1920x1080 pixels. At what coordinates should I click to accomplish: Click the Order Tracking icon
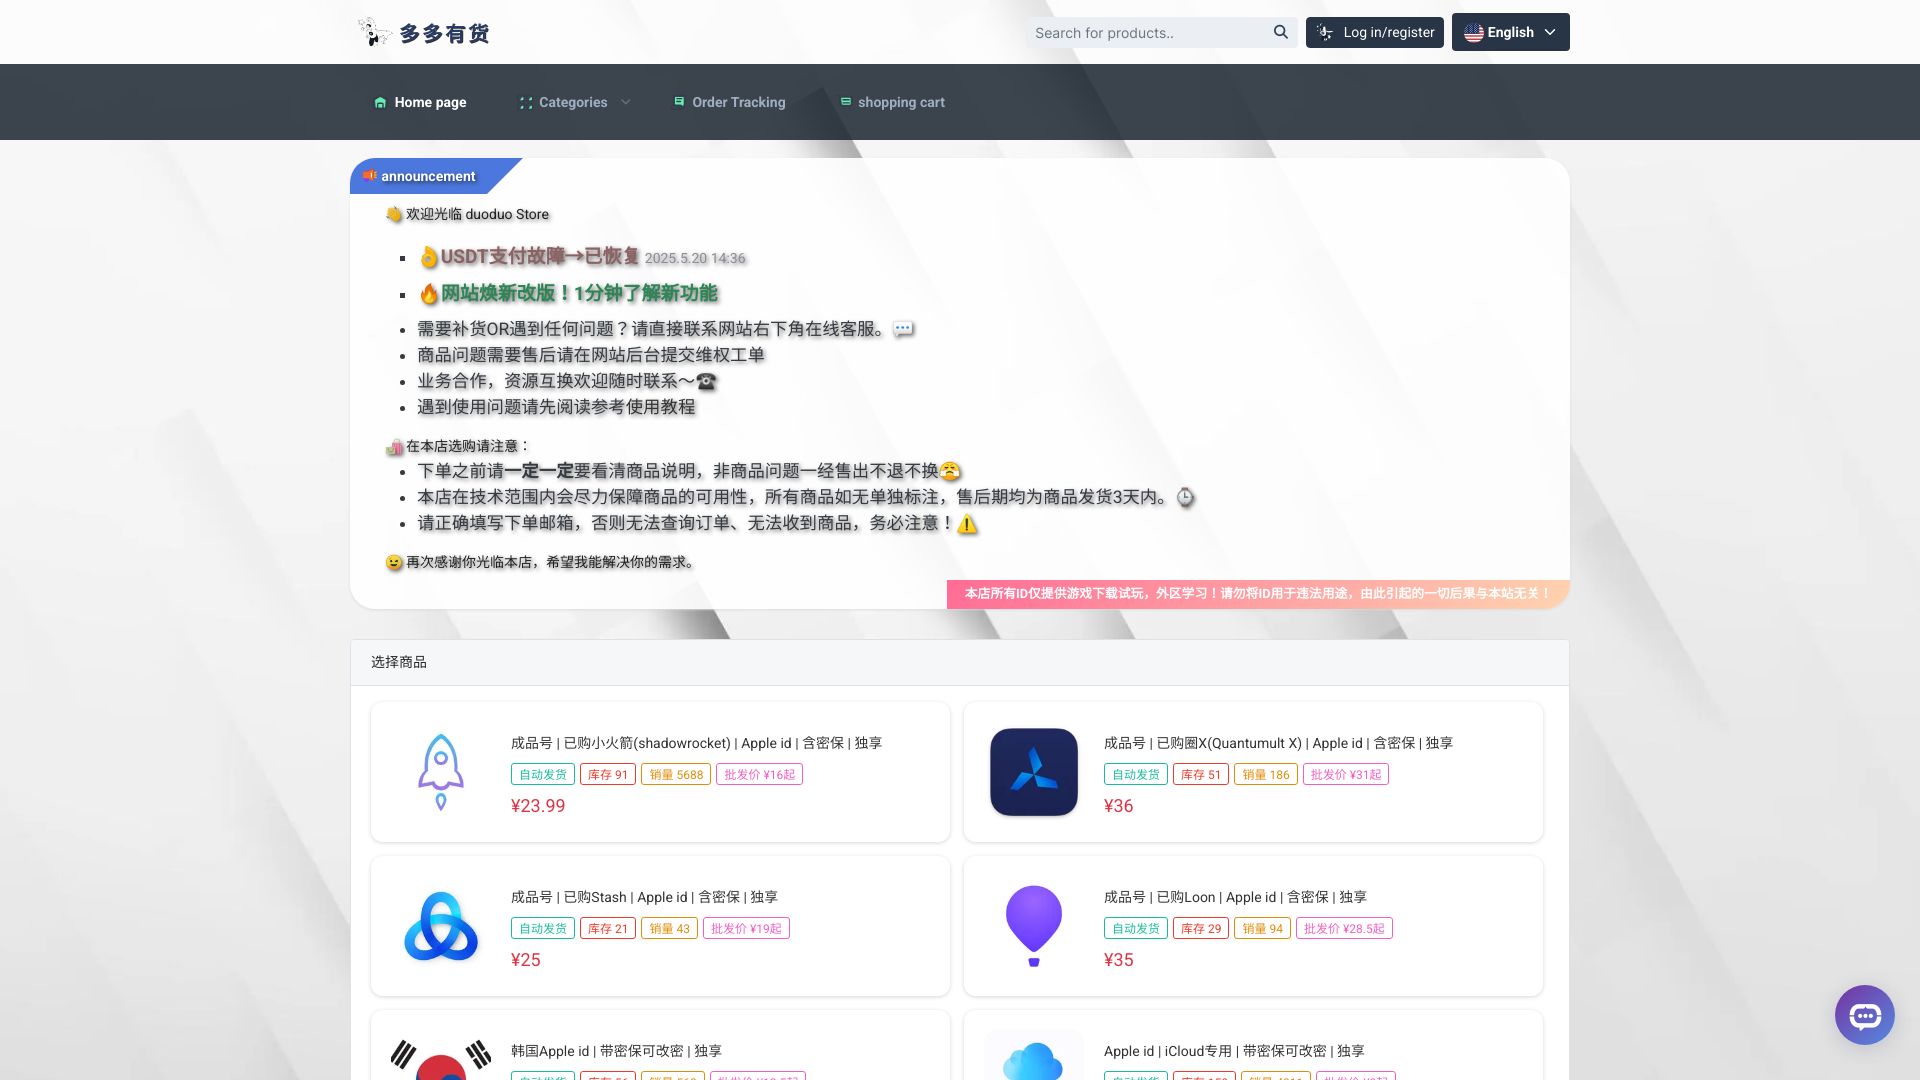679,101
